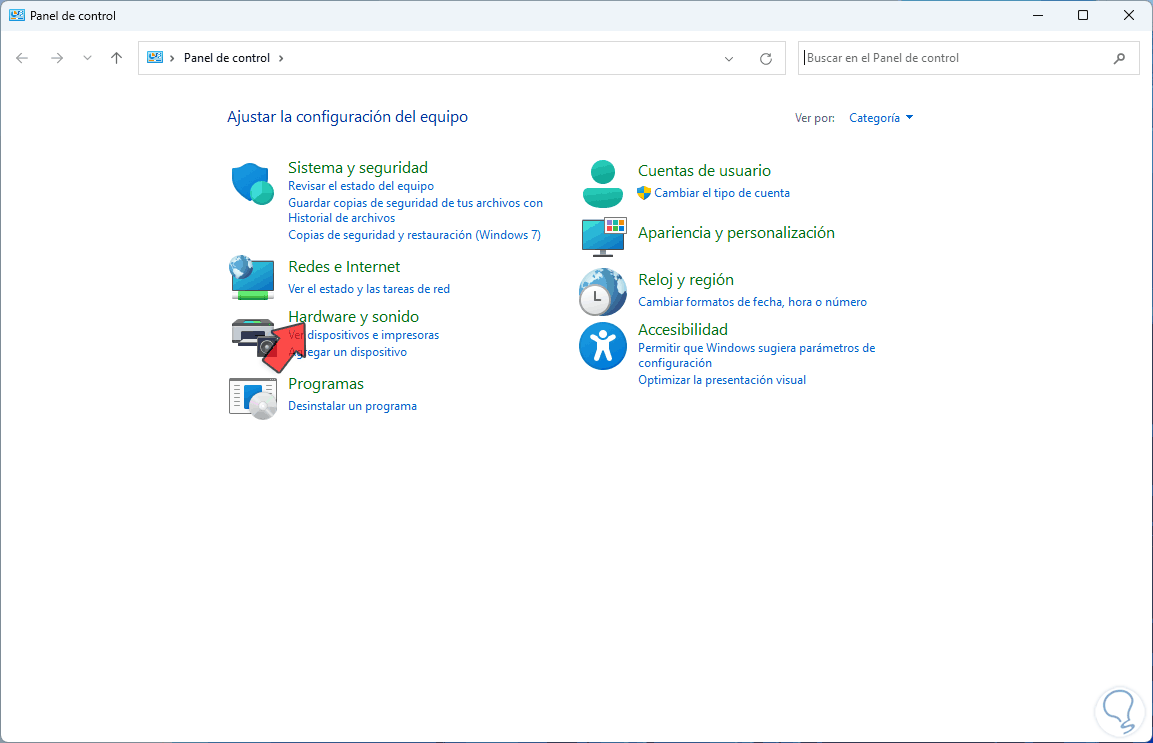This screenshot has height=743, width=1153.
Task: Open Optimizar la presentación visual link
Action: click(x=721, y=380)
